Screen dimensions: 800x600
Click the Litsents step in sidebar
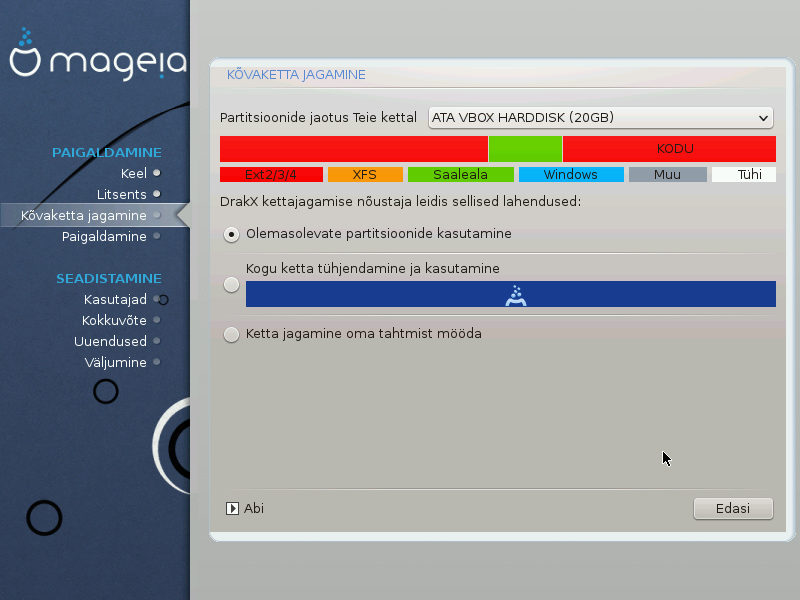(121, 194)
